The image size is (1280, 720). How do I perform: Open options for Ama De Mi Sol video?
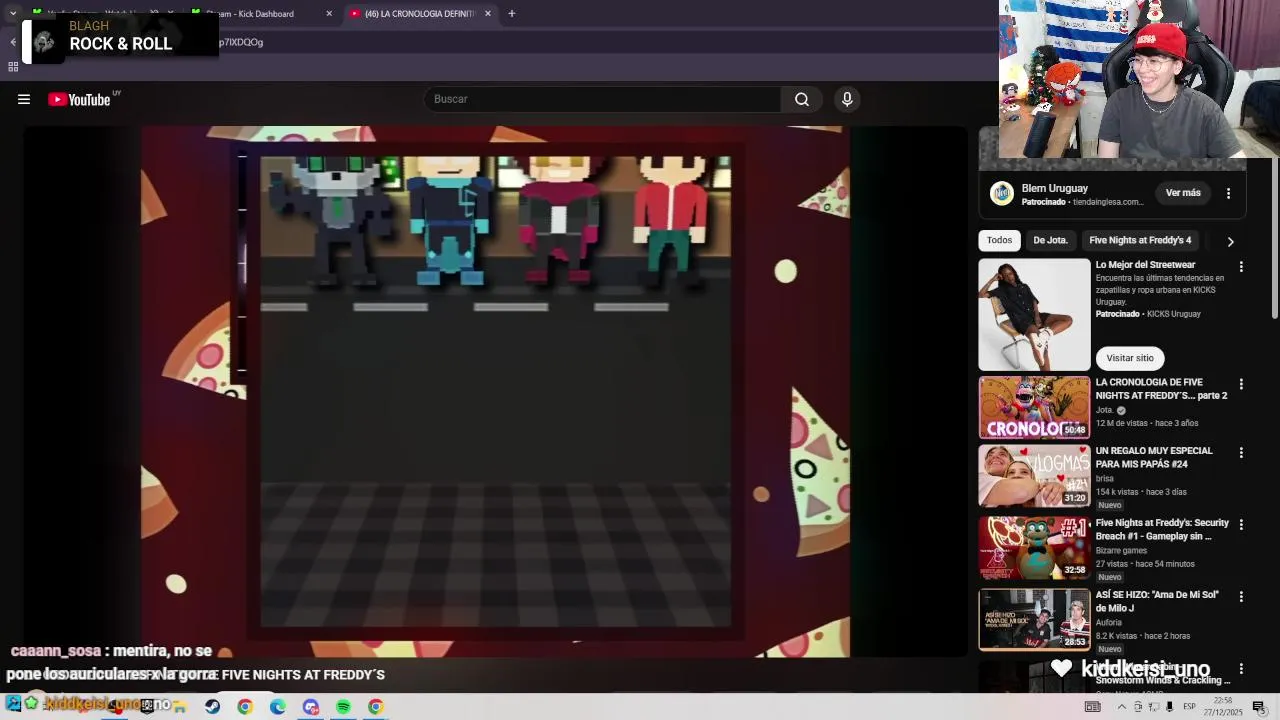pos(1241,597)
